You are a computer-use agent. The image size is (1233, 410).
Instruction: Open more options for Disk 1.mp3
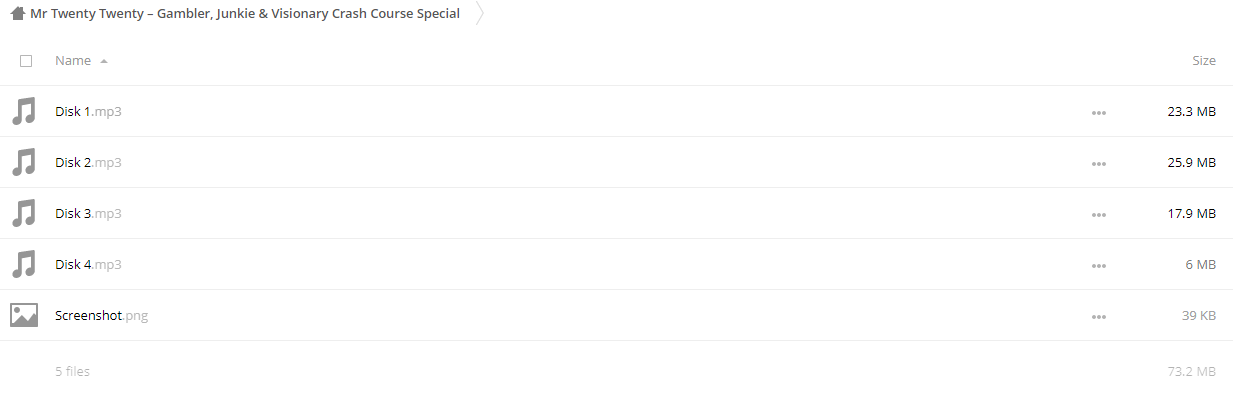point(1099,113)
